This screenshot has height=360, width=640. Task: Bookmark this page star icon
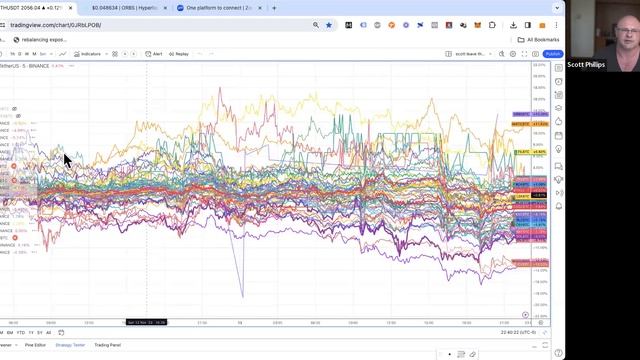[x=329, y=25]
